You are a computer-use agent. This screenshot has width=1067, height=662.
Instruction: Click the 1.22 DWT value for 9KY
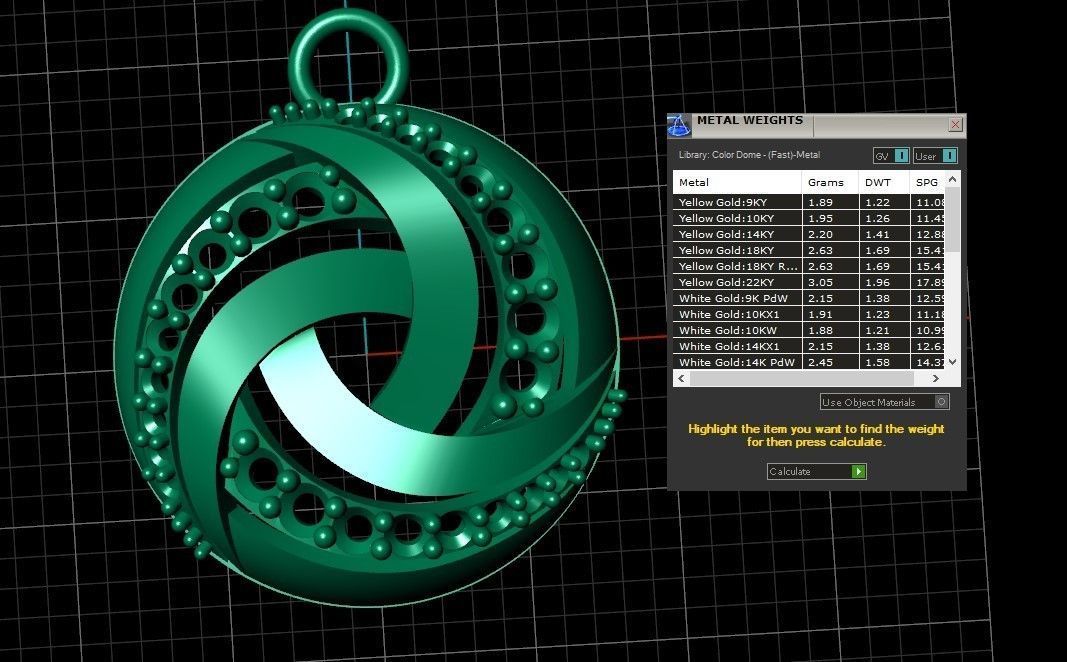(877, 202)
